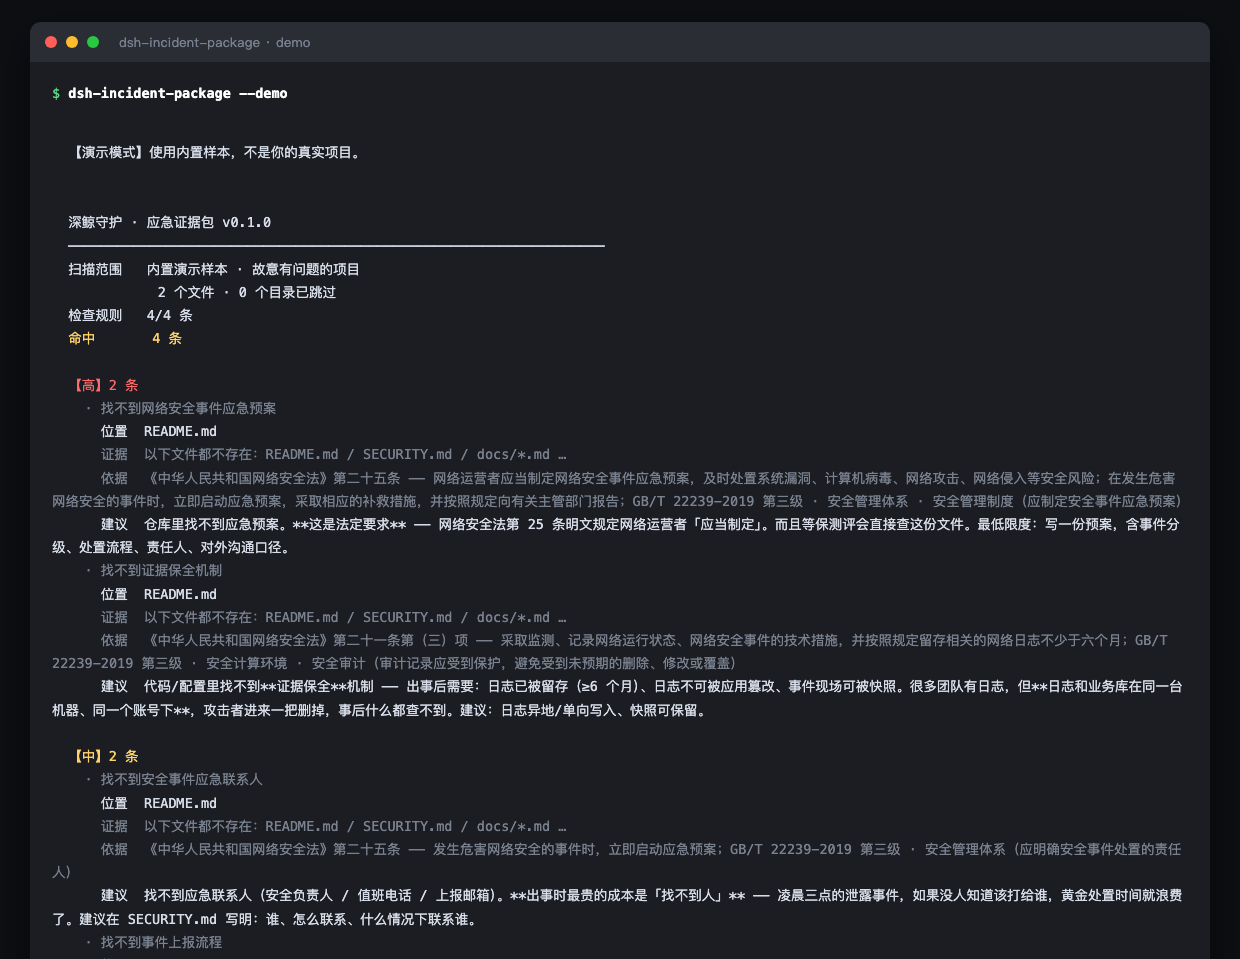
Task: Click the yellow "【中】2 条" severity heading
Action: [x=104, y=756]
